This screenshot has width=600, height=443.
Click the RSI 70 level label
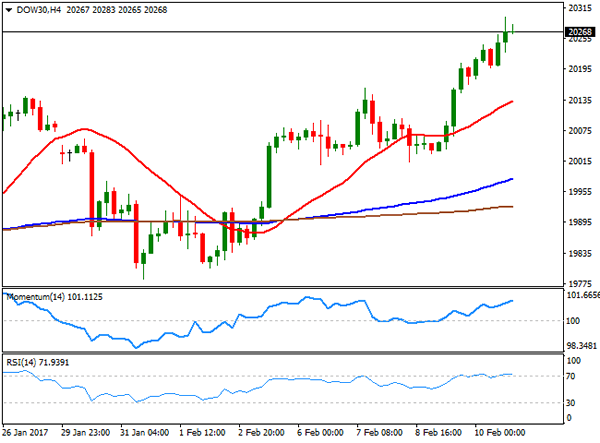pyautogui.click(x=571, y=376)
